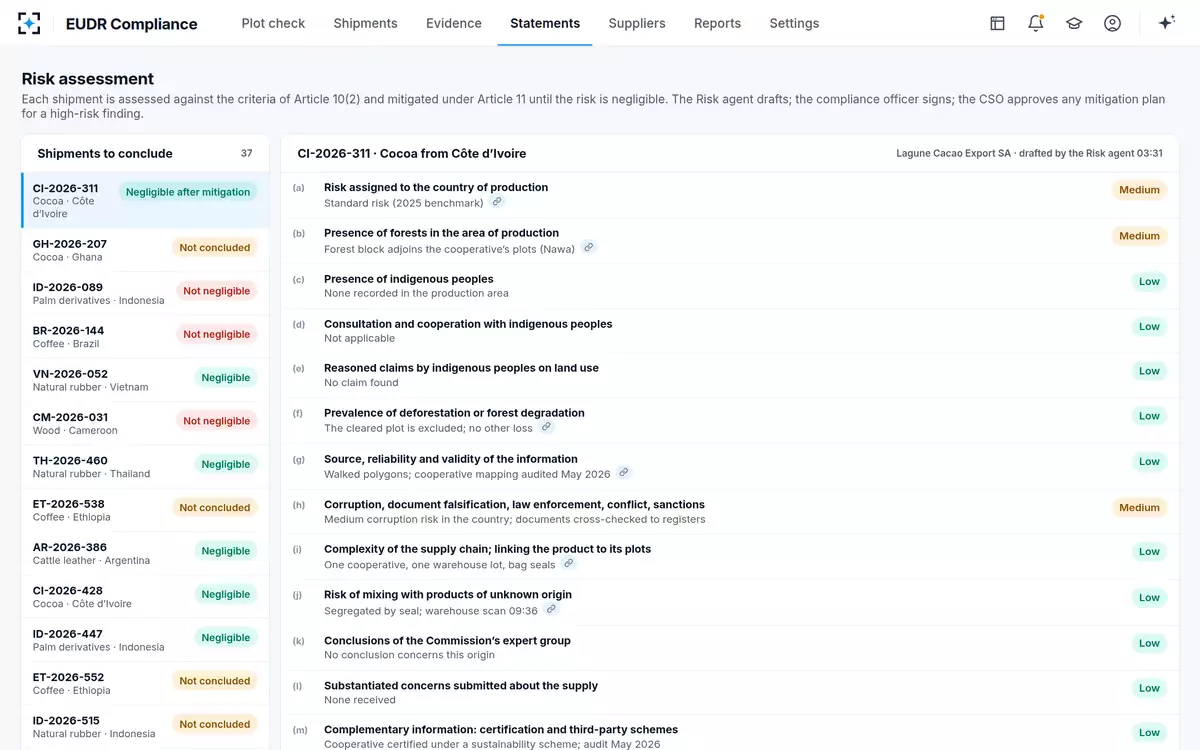The image size is (1200, 750).
Task: Open criterion (i) Complexity of the supply chain
Action: point(730,557)
